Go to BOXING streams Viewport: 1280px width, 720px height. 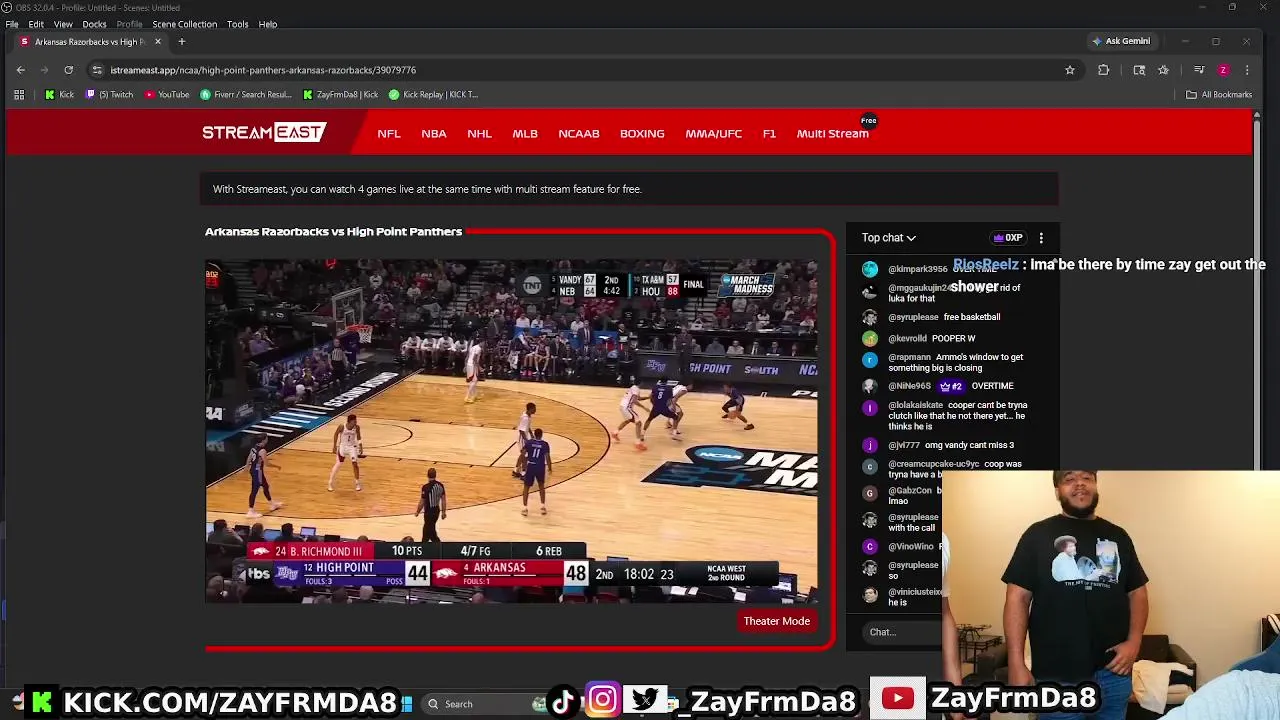(x=642, y=133)
